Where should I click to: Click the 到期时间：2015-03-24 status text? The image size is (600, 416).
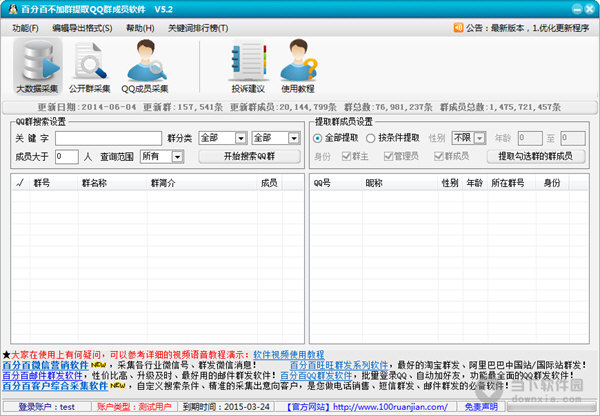226,407
